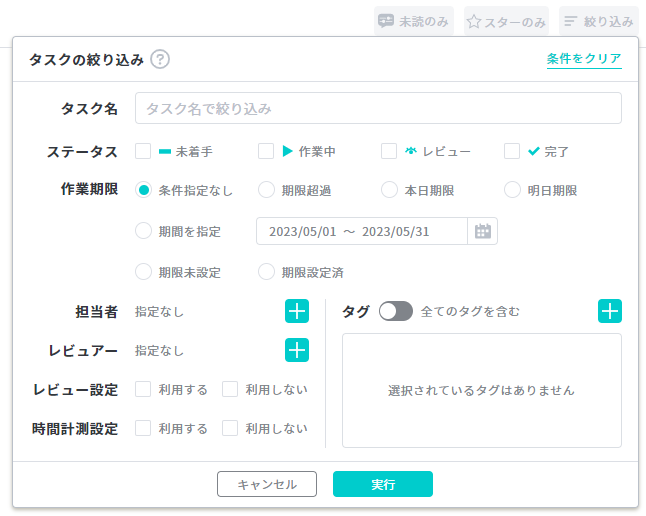Select the 期限超過 radio button
This screenshot has width=646, height=516.
[266, 190]
